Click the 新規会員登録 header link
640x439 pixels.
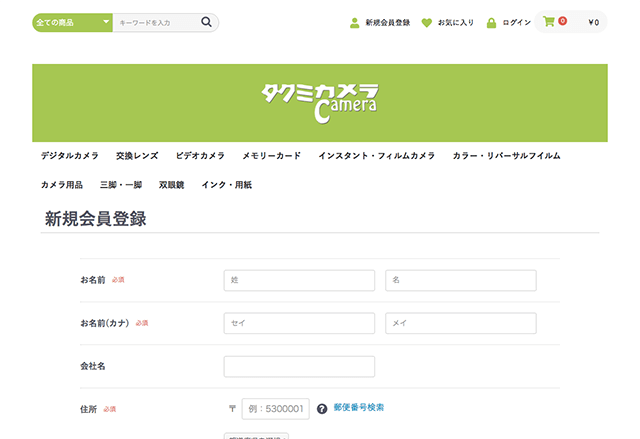387,23
